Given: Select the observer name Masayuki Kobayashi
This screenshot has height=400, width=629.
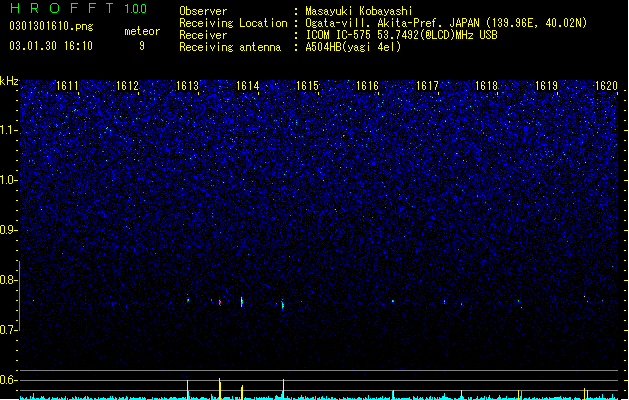Looking at the screenshot, I should click(x=359, y=11).
